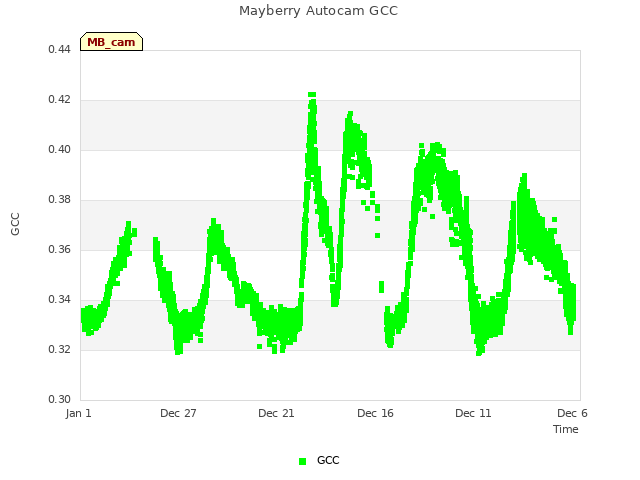Click the GCC vertical axis title
The height and width of the screenshot is (480, 640).
(x=15, y=224)
